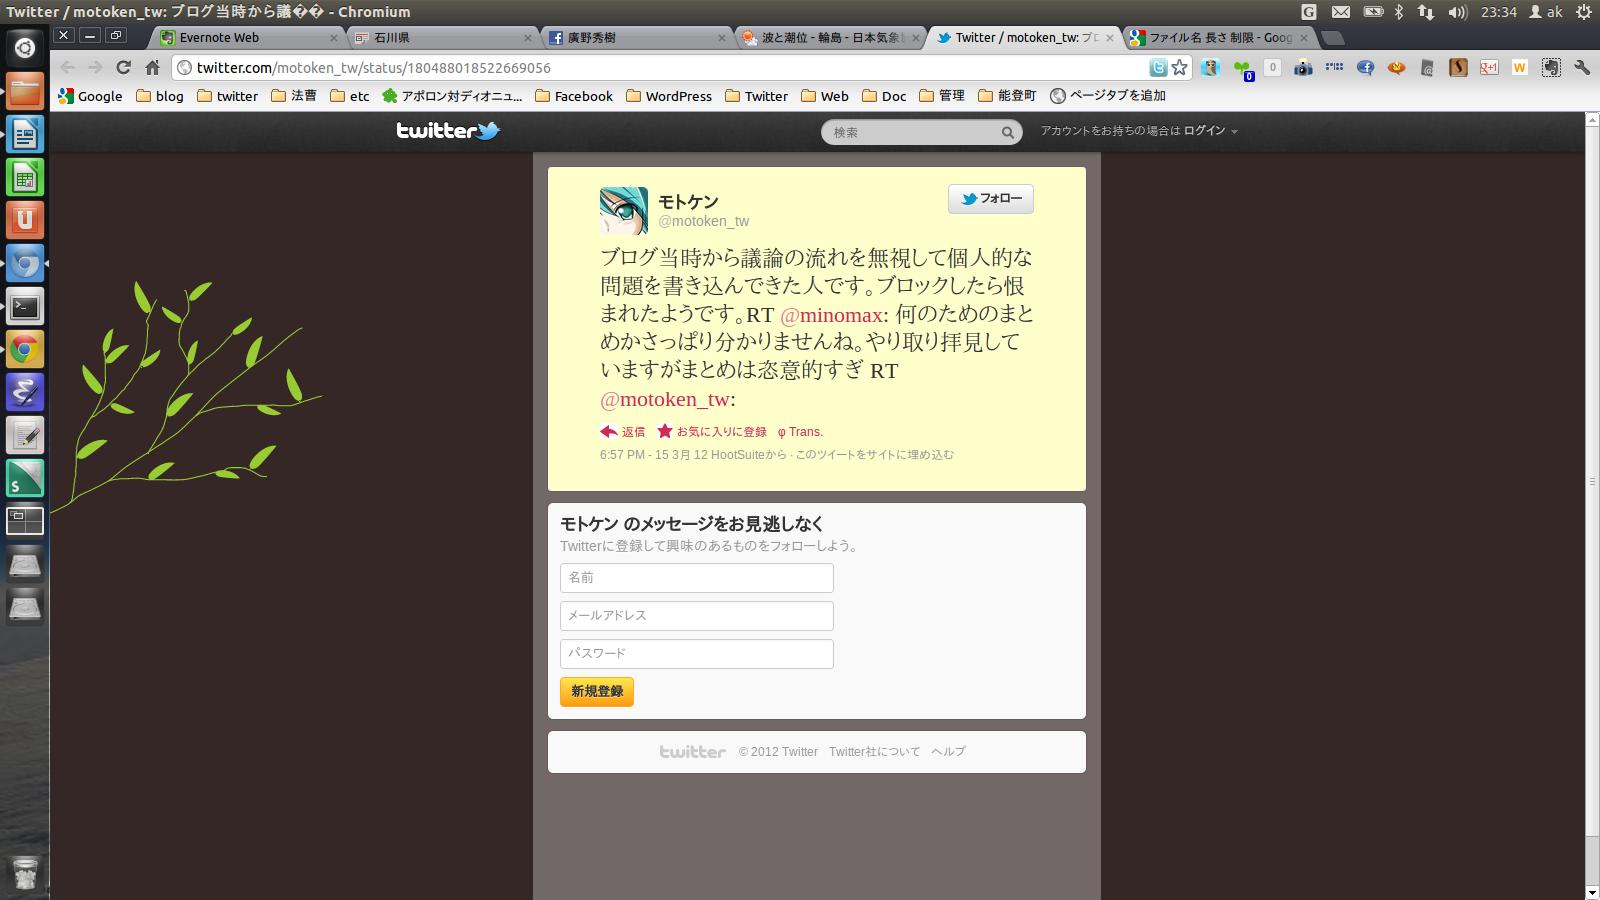Open Google Chrome from the launcher

click(x=25, y=349)
